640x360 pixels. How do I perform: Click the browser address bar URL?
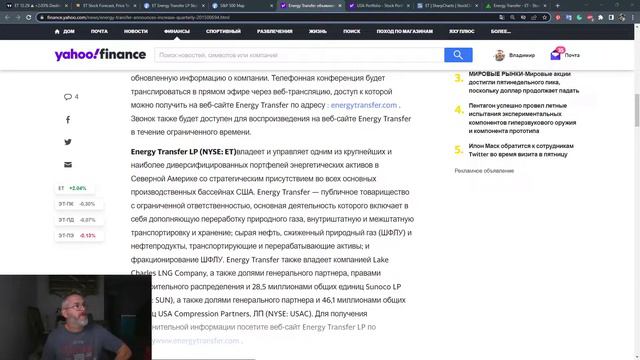coord(138,18)
